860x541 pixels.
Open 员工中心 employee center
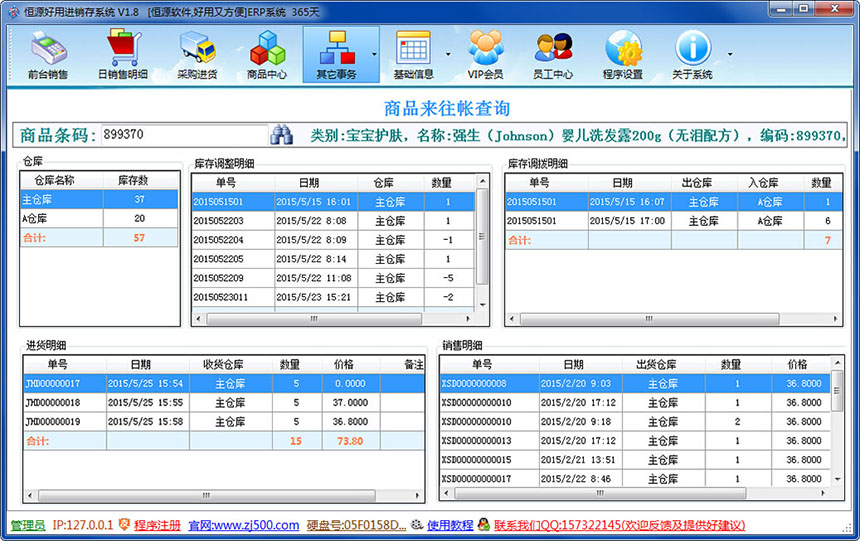[x=553, y=54]
